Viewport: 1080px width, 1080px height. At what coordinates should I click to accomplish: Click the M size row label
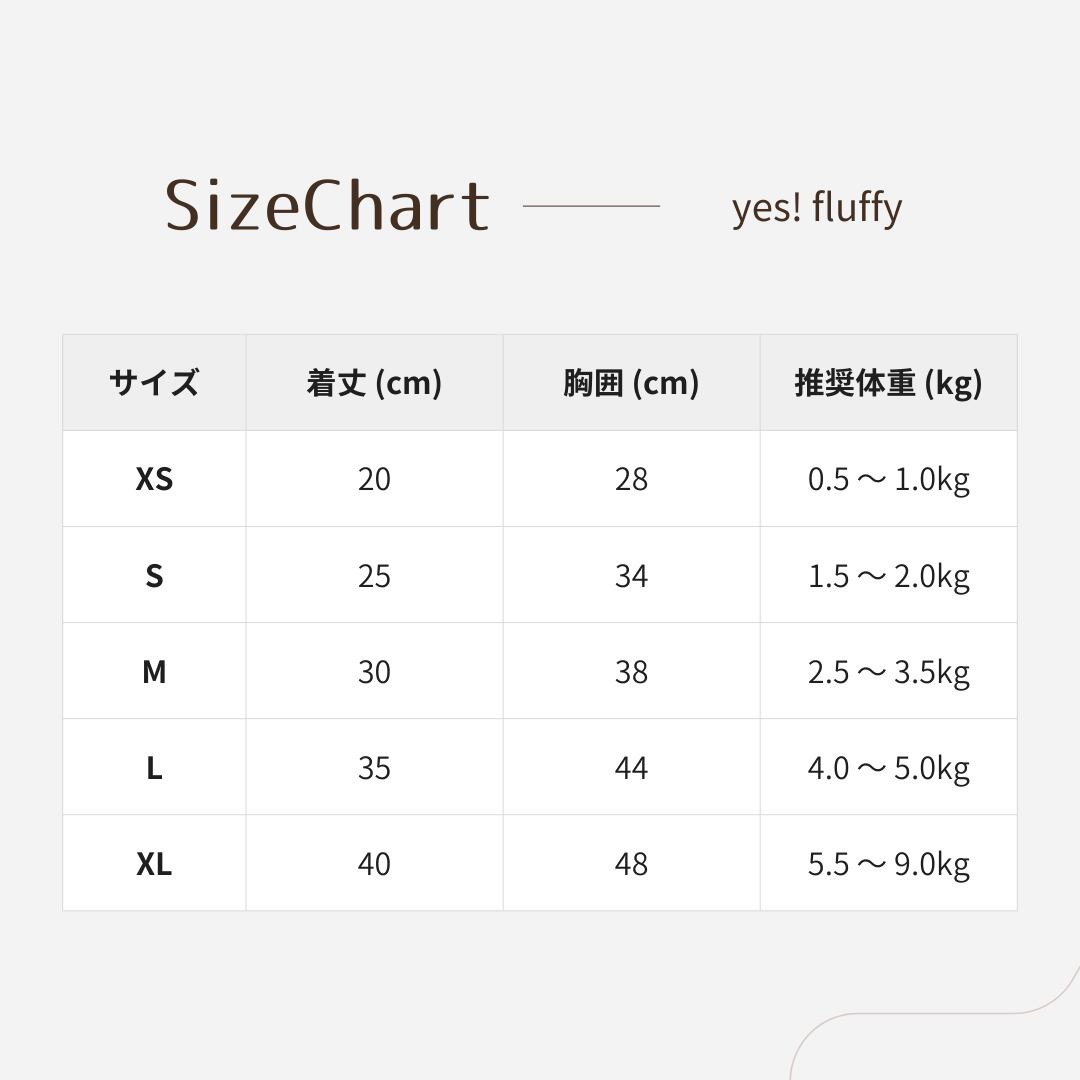pos(154,672)
